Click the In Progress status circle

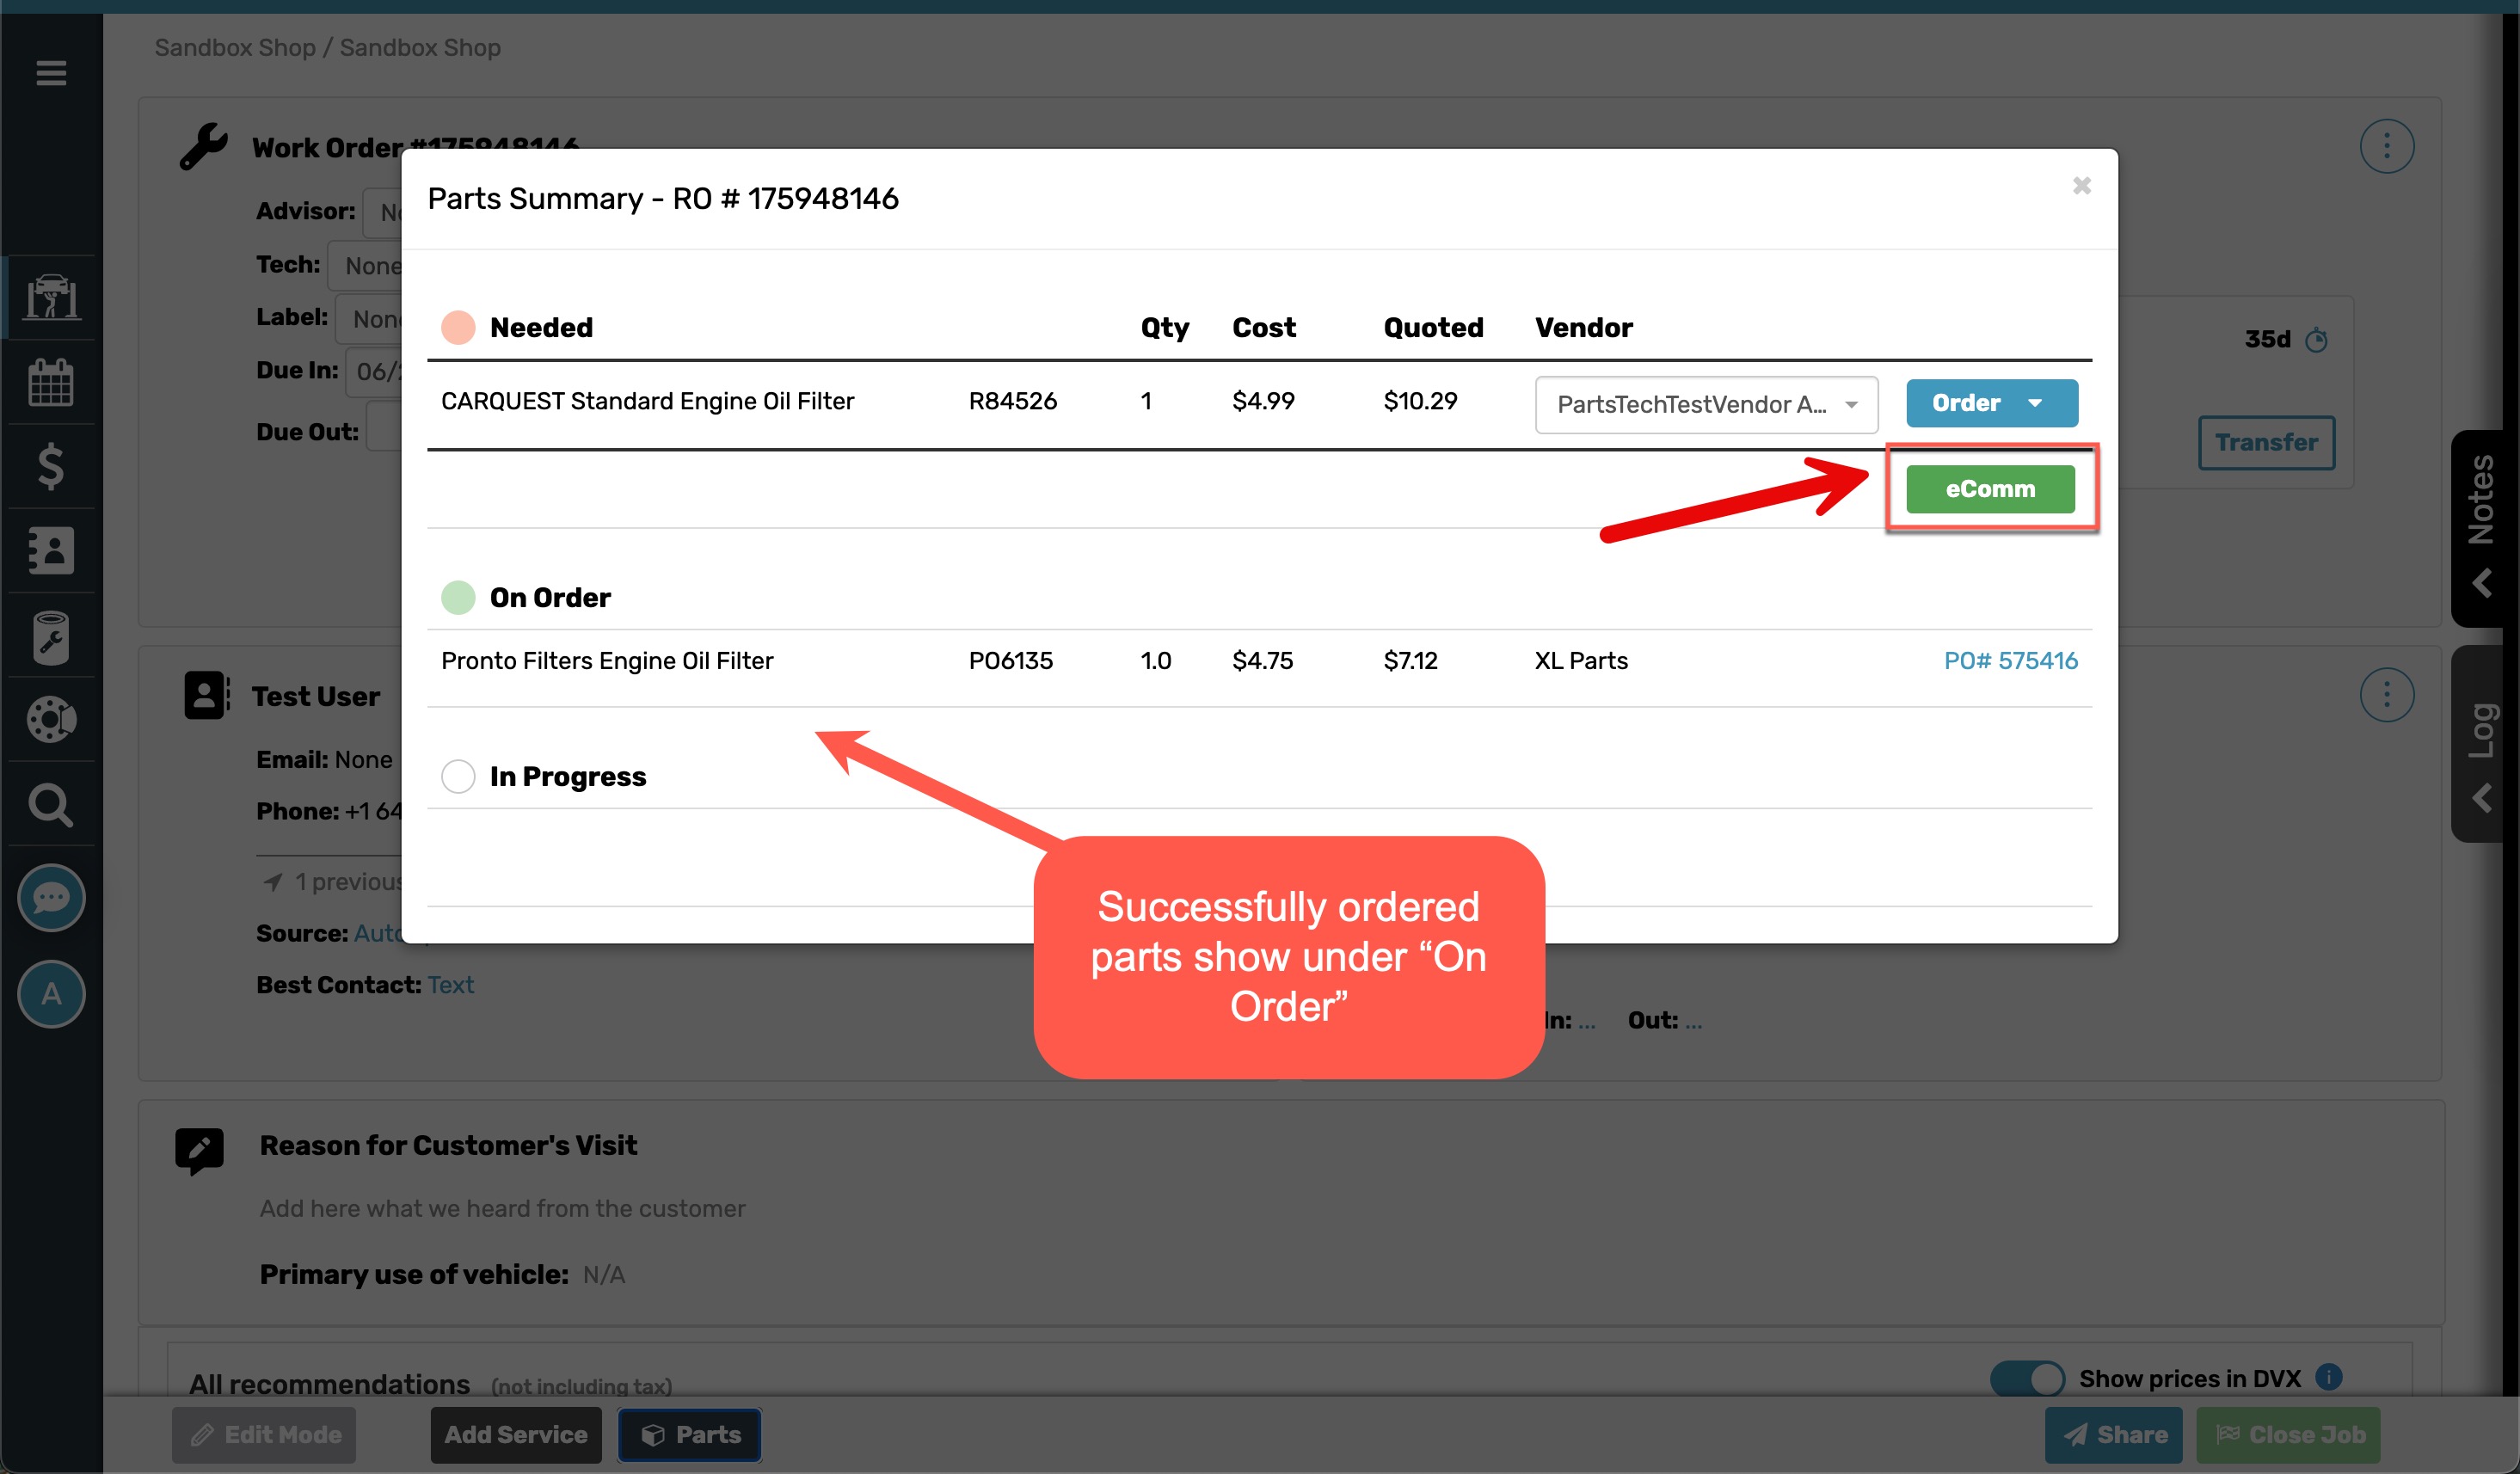pos(458,776)
